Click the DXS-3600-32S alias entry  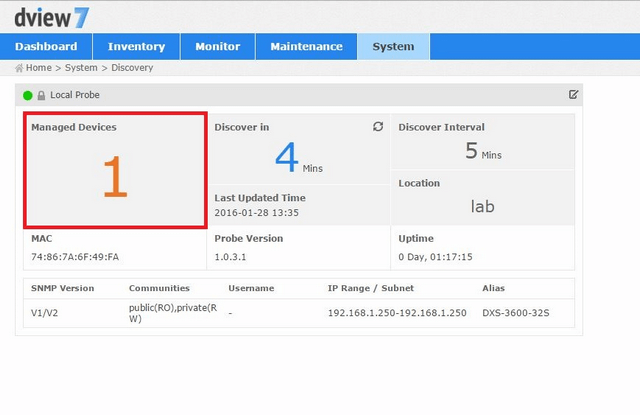pyautogui.click(x=516, y=313)
